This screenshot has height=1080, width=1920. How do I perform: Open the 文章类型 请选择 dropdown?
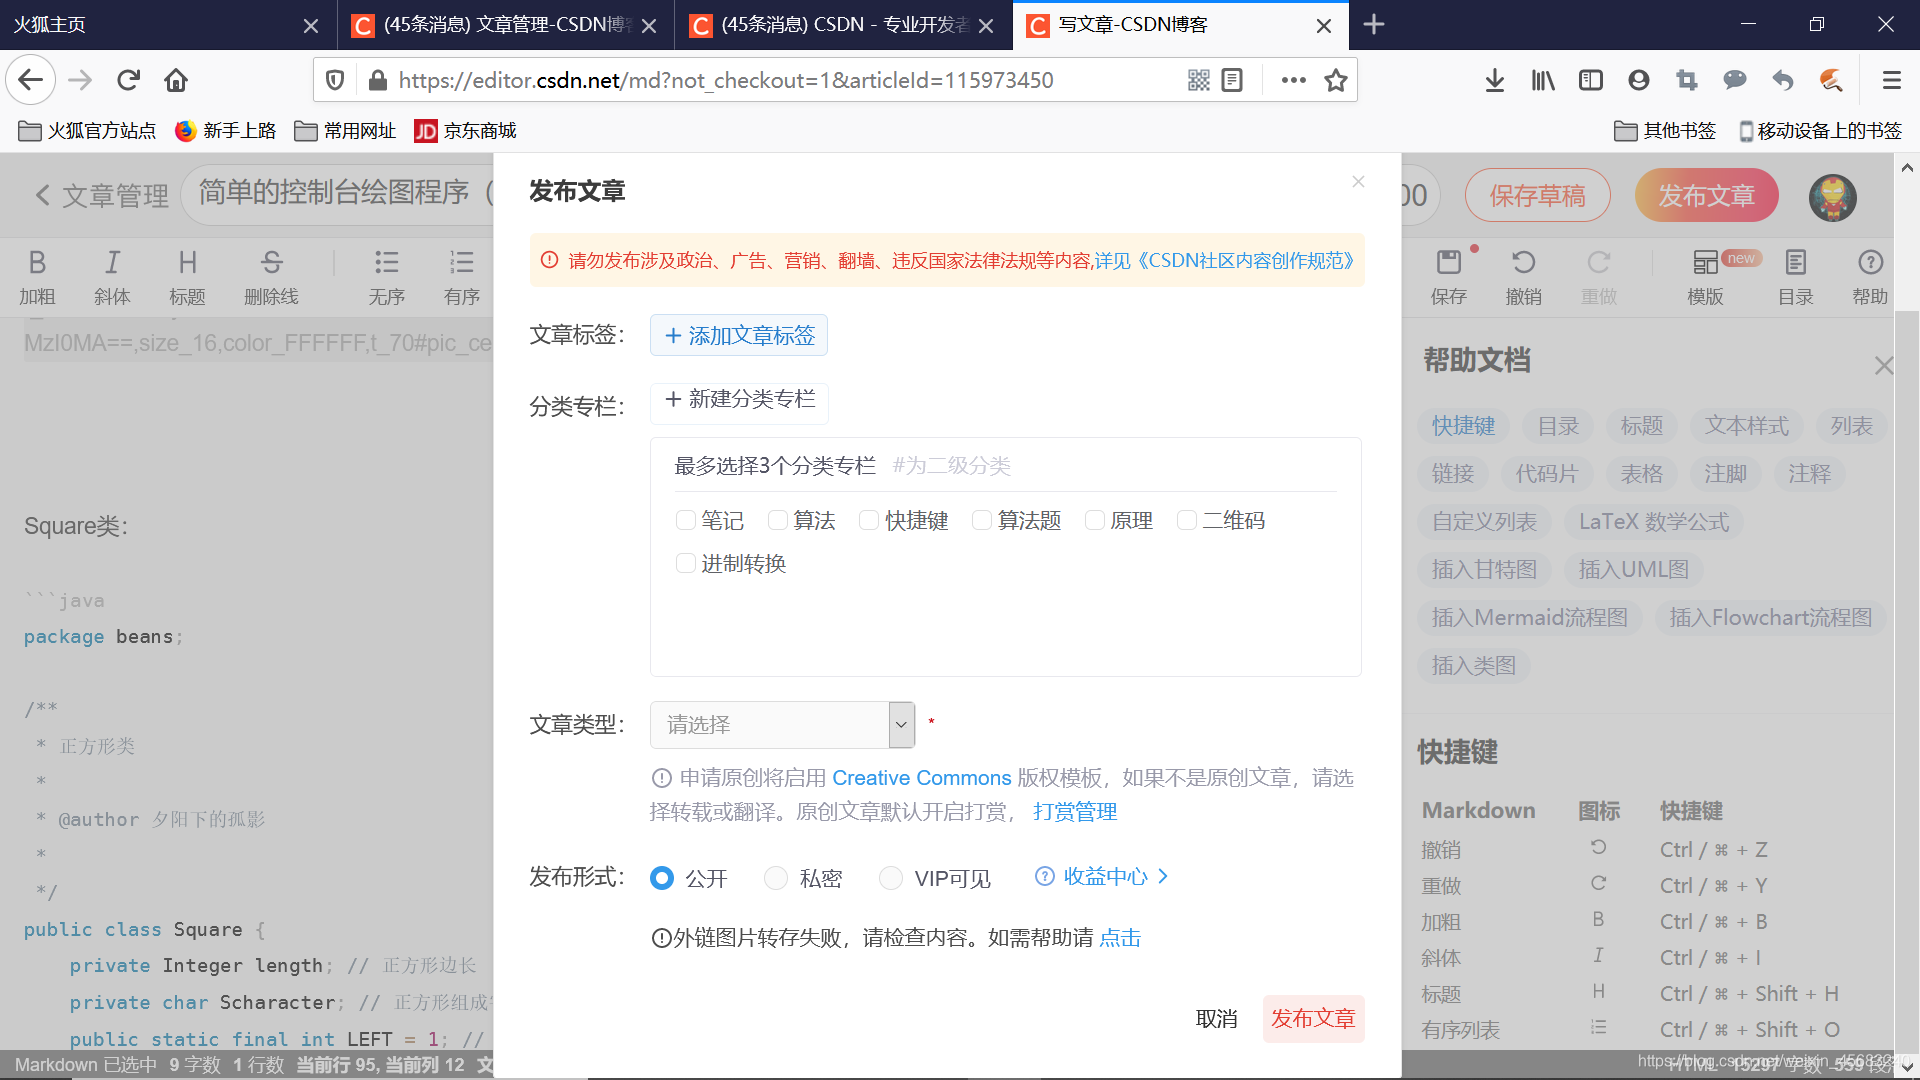[x=782, y=725]
